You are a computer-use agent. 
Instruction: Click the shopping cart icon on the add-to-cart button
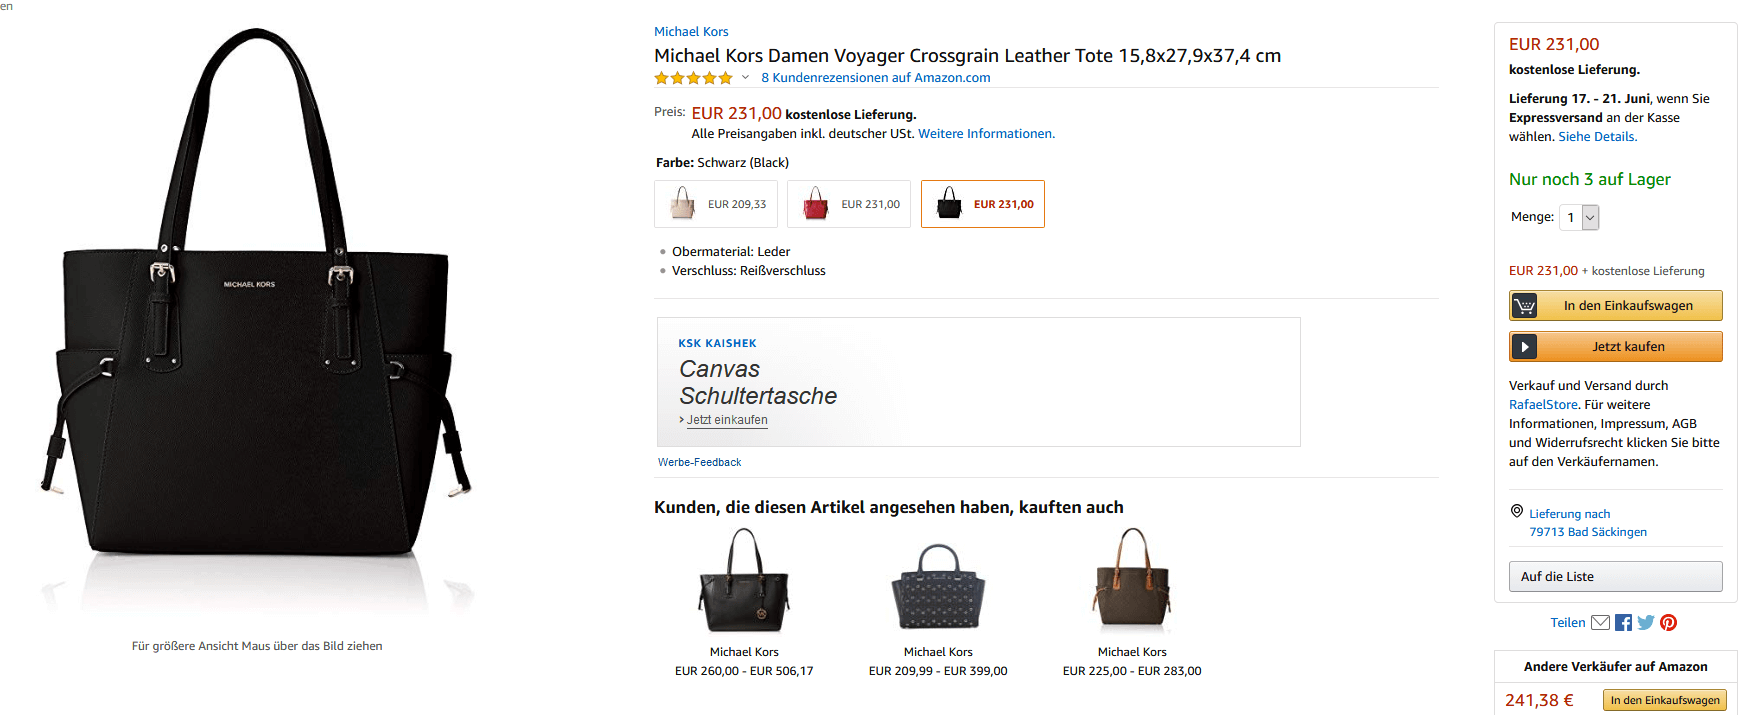click(1524, 306)
